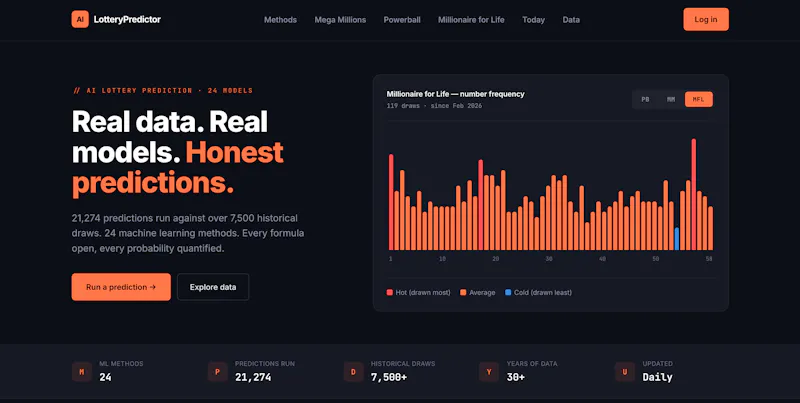Click the '119 draws · since Feb 2026' subtitle

[434, 106]
